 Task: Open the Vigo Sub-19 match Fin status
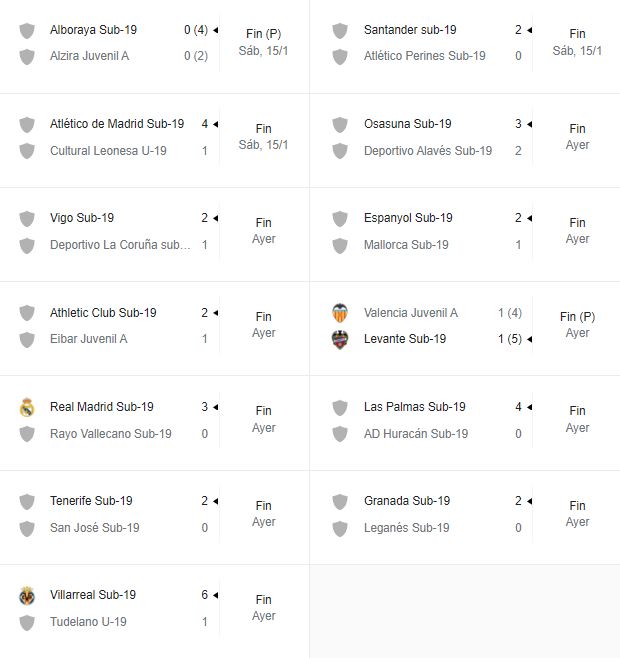[263, 223]
